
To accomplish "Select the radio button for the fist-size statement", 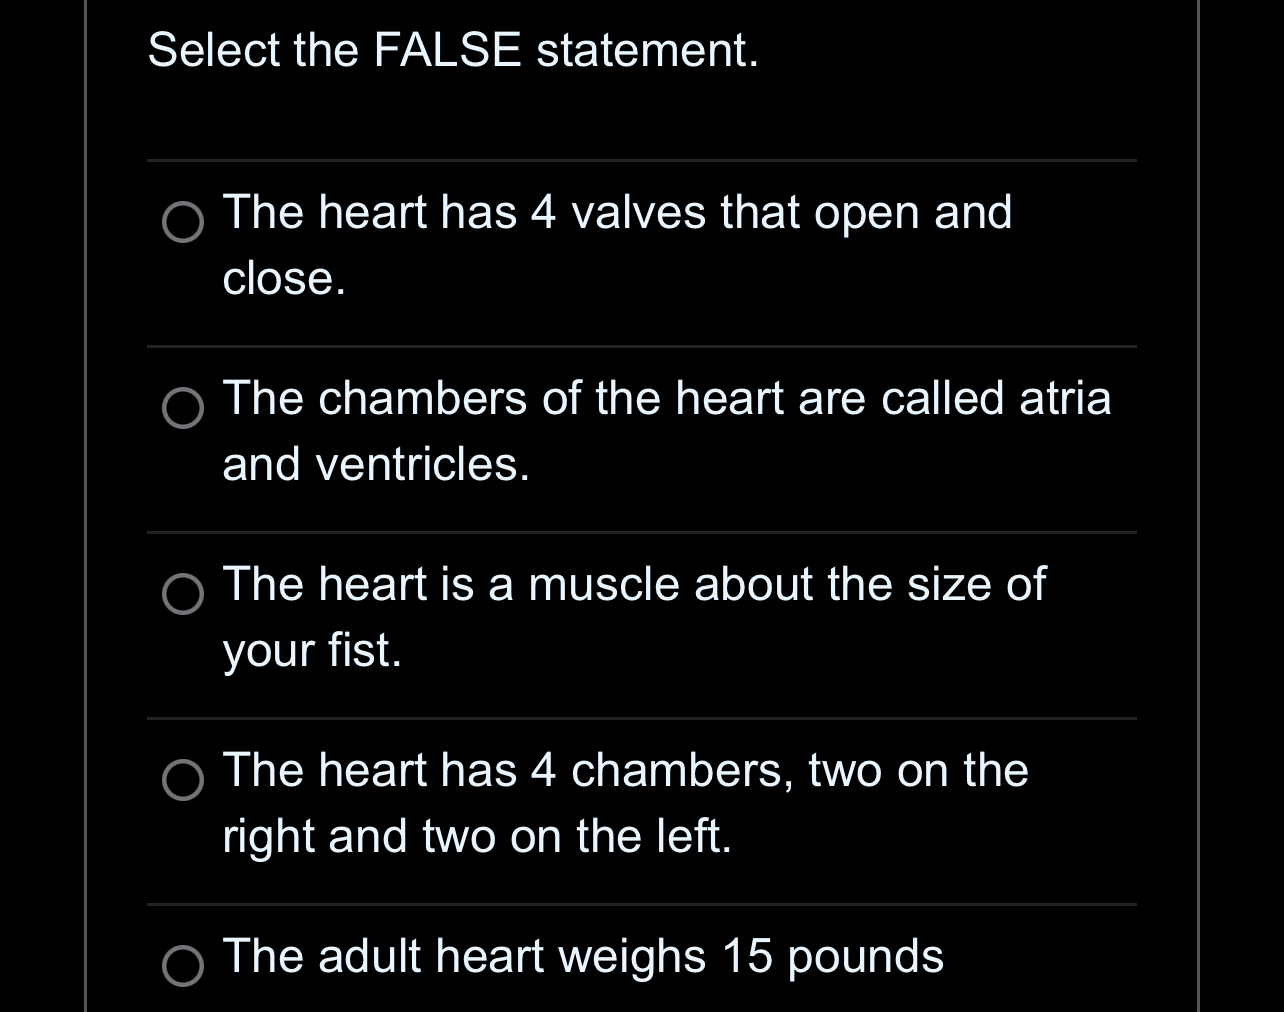I will coord(183,596).
